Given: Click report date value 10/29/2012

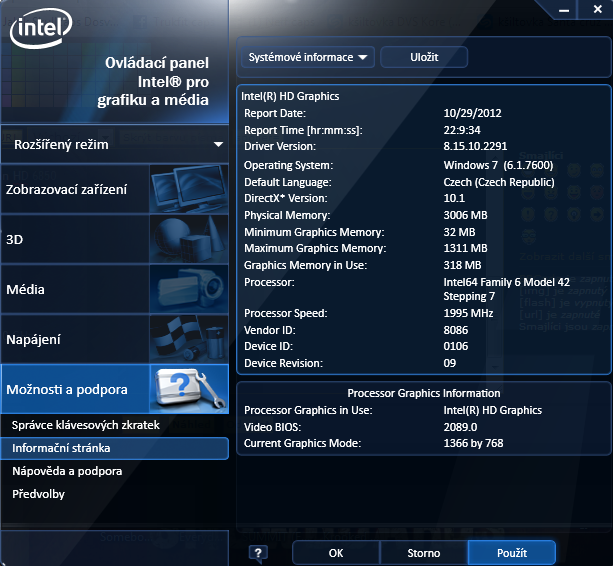Looking at the screenshot, I should coord(472,113).
